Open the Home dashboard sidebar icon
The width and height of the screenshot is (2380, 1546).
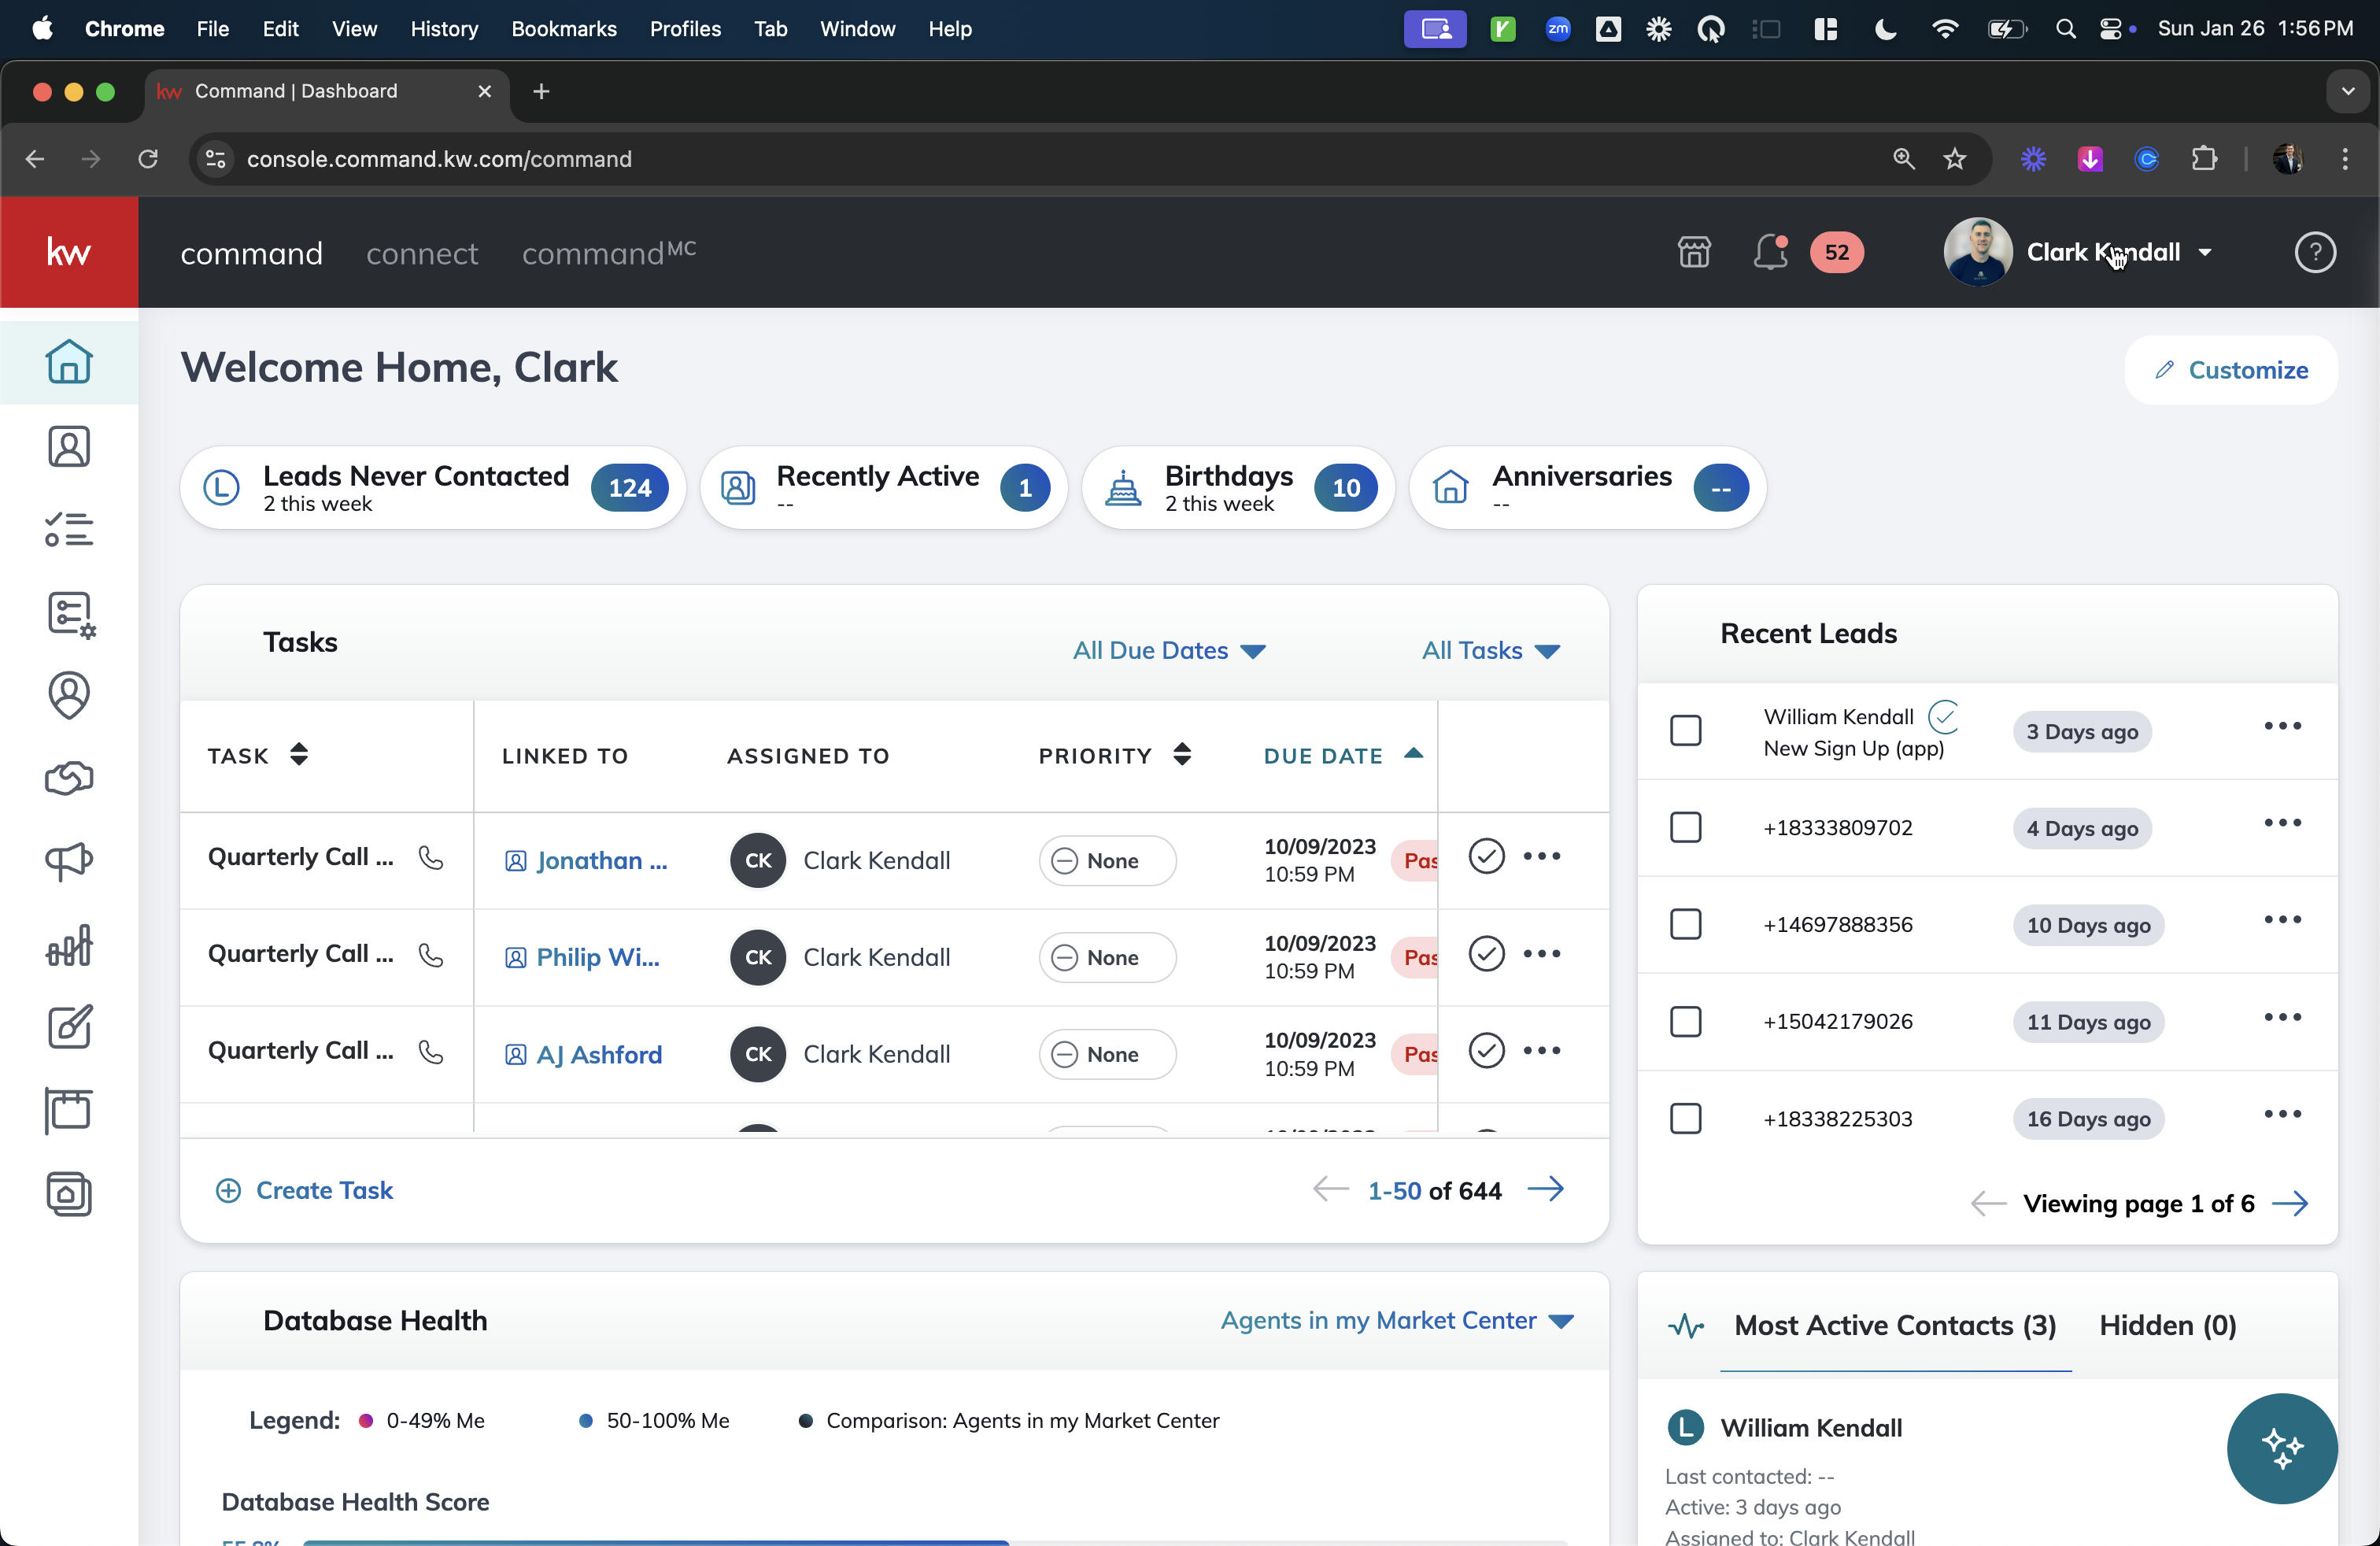point(69,362)
